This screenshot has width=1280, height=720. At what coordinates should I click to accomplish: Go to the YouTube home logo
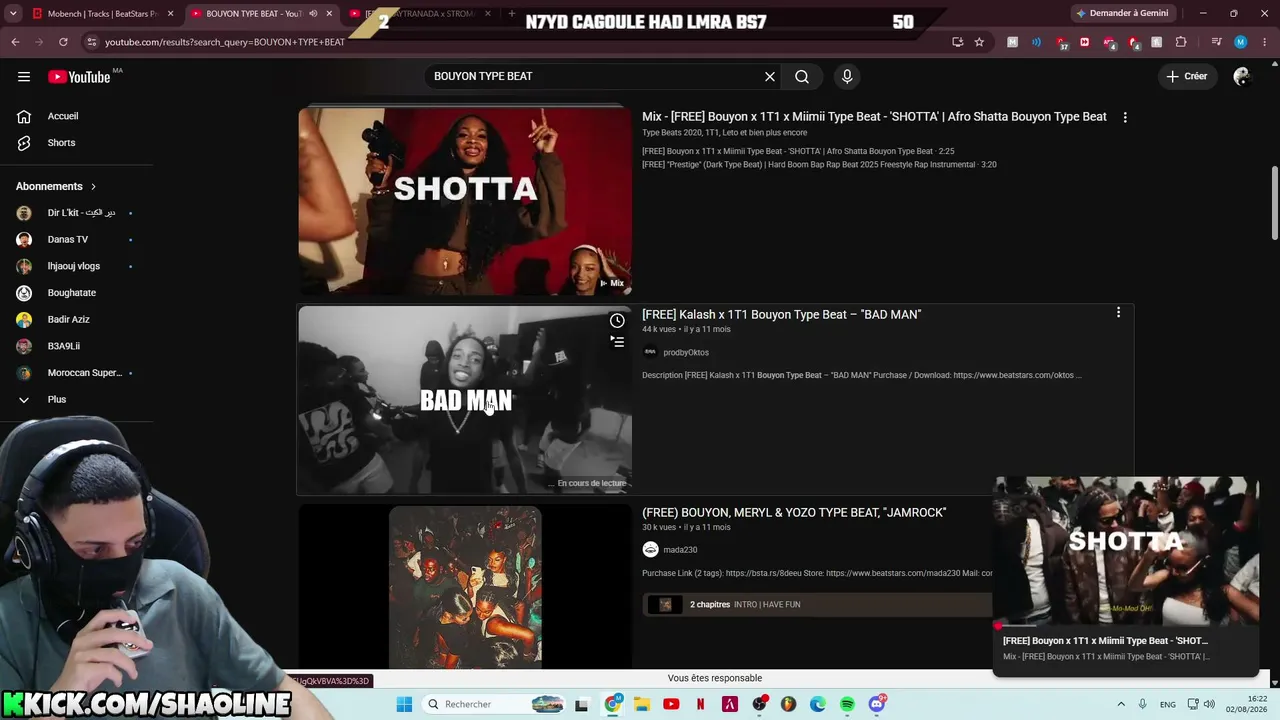[x=80, y=77]
